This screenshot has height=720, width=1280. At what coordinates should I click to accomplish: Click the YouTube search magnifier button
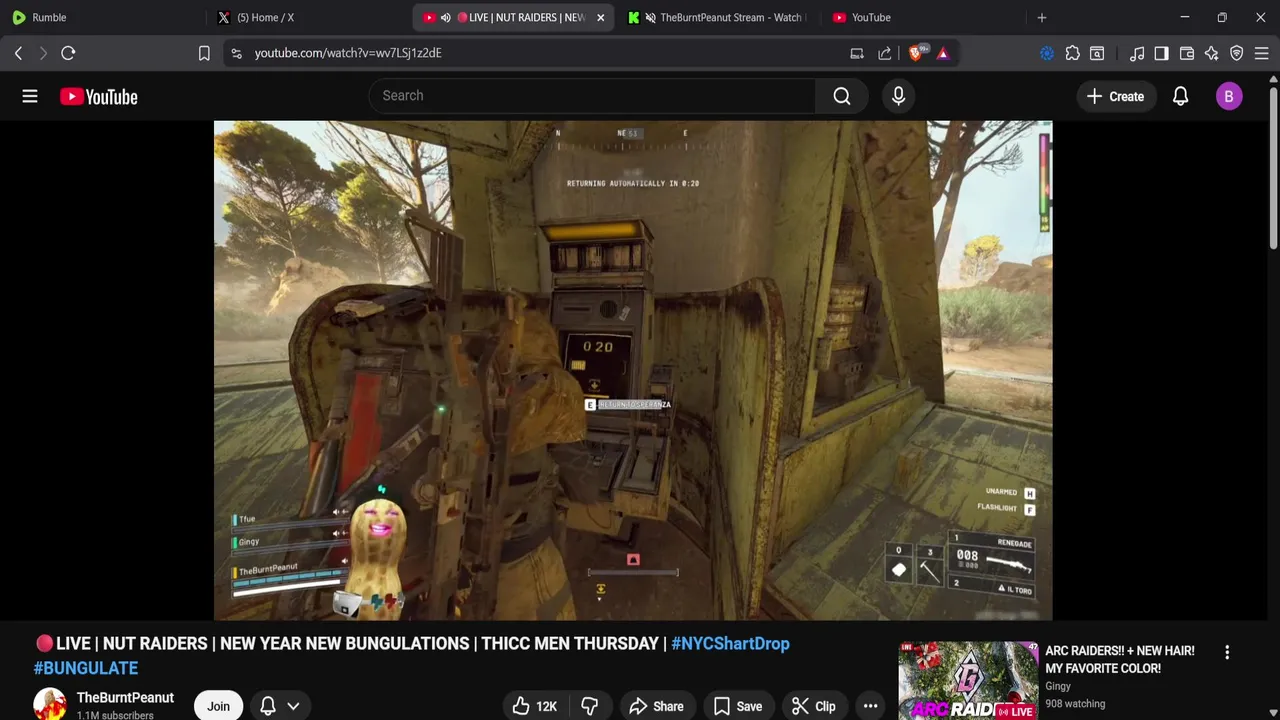[842, 96]
